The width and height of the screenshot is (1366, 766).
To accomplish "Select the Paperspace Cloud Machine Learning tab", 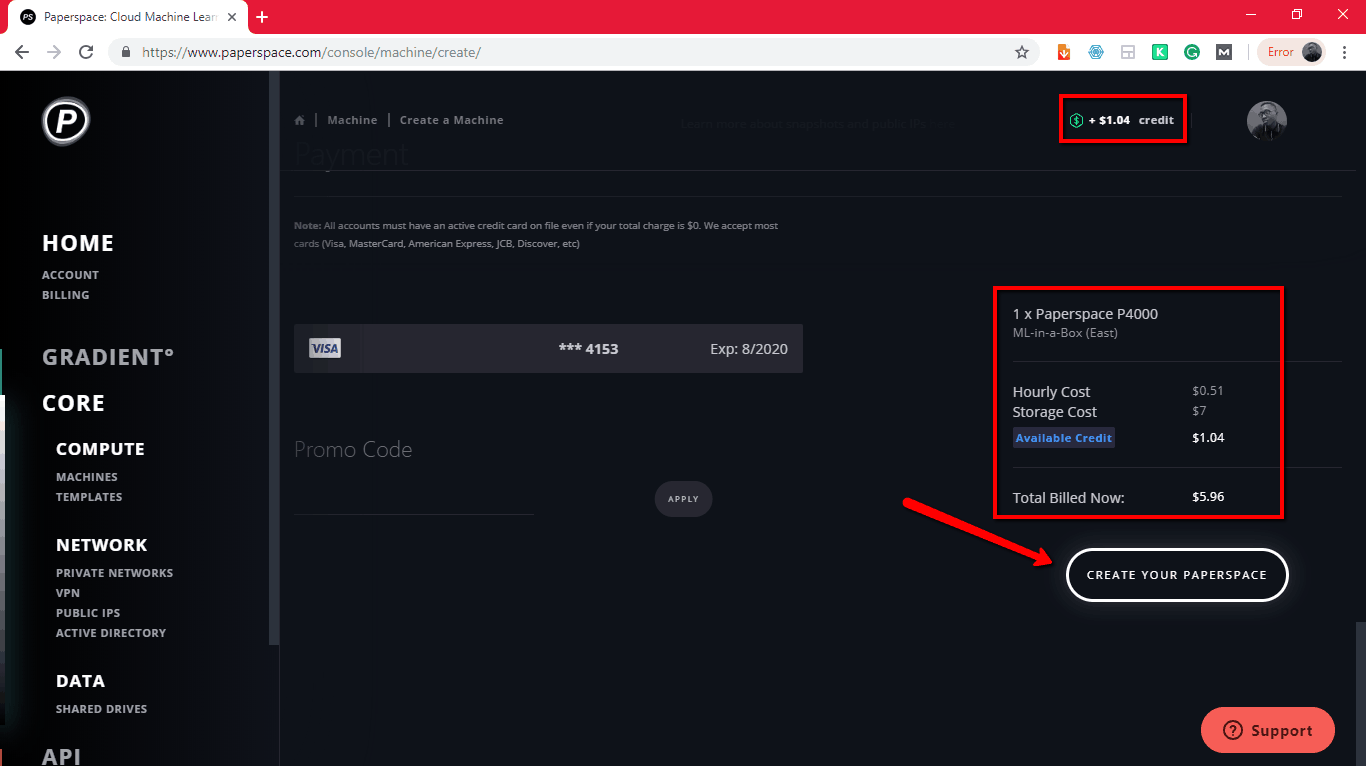I will pyautogui.click(x=127, y=17).
